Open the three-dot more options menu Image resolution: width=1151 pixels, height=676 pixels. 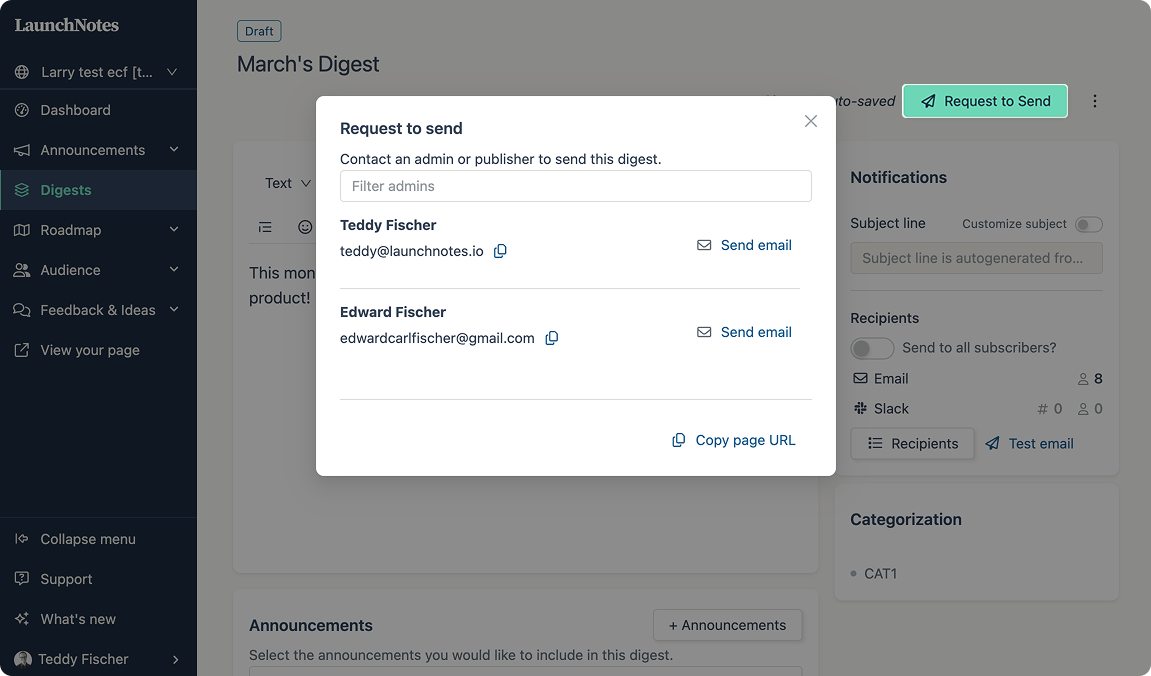pyautogui.click(x=1094, y=101)
